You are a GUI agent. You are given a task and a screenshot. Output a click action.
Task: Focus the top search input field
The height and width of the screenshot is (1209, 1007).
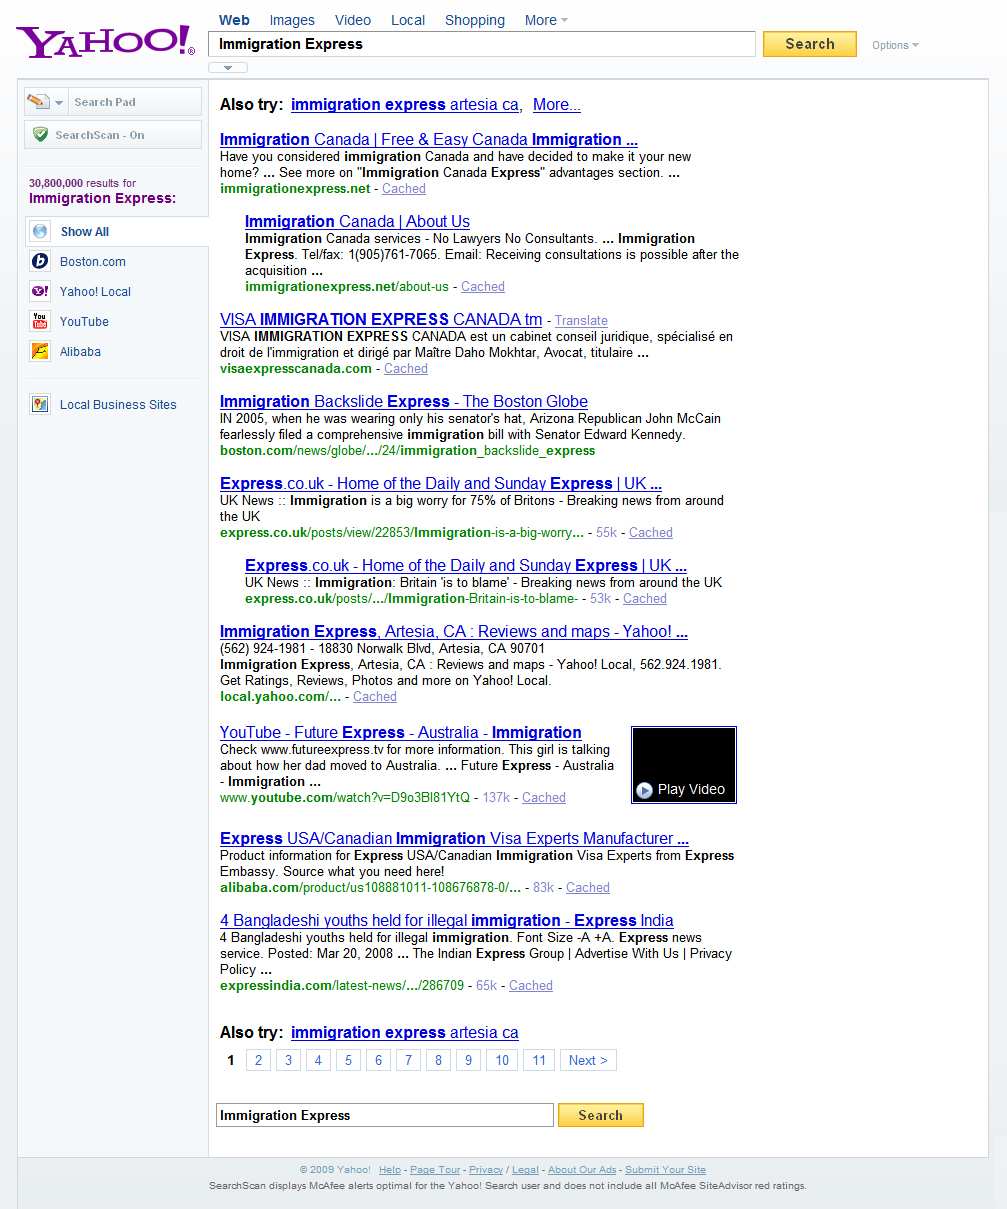point(482,44)
